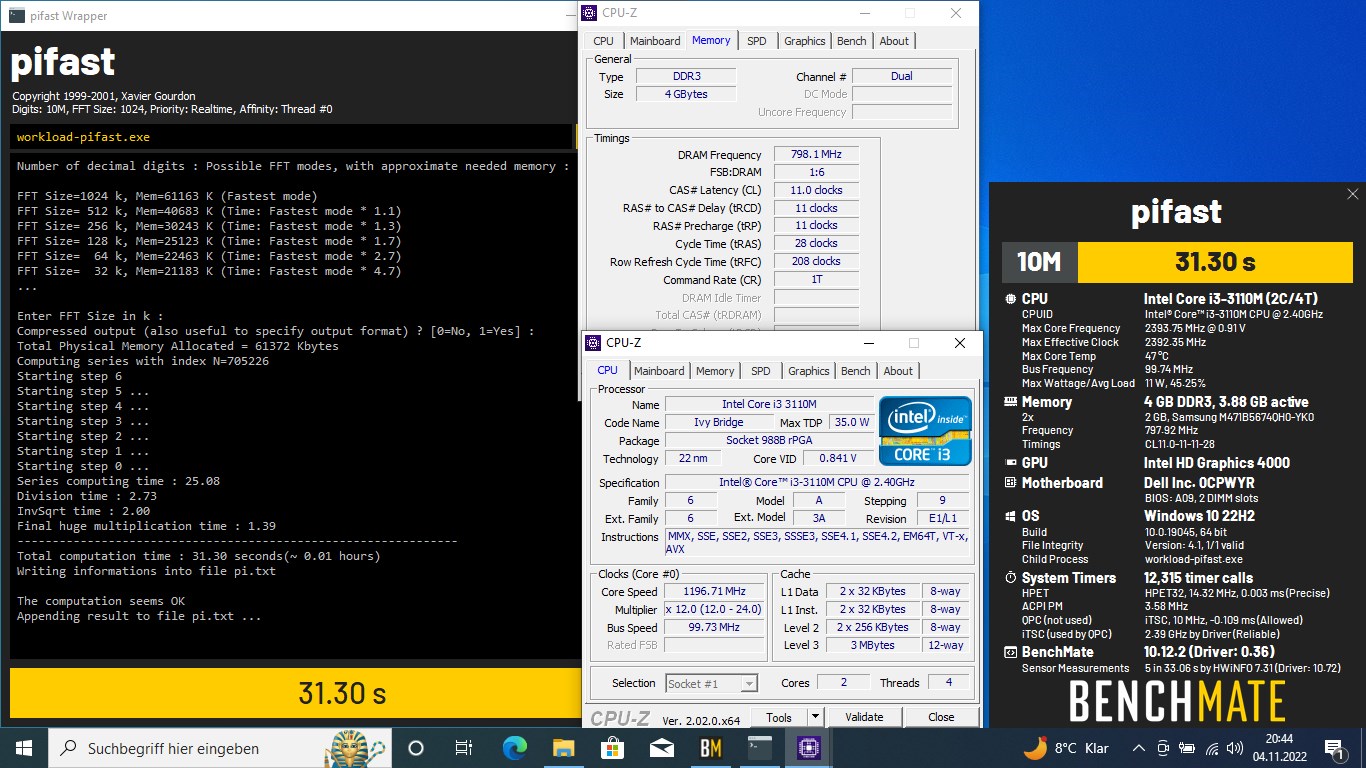Switch to About tab in lower CPU-Z window
1366x768 pixels.
pyautogui.click(x=898, y=371)
